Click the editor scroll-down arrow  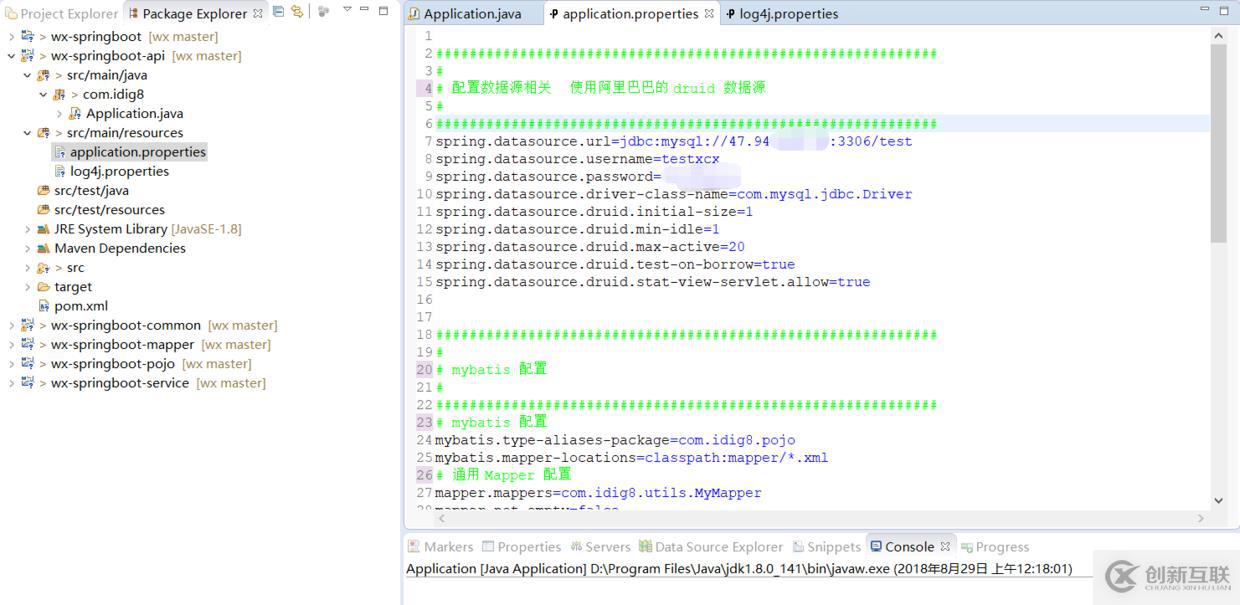click(1218, 500)
